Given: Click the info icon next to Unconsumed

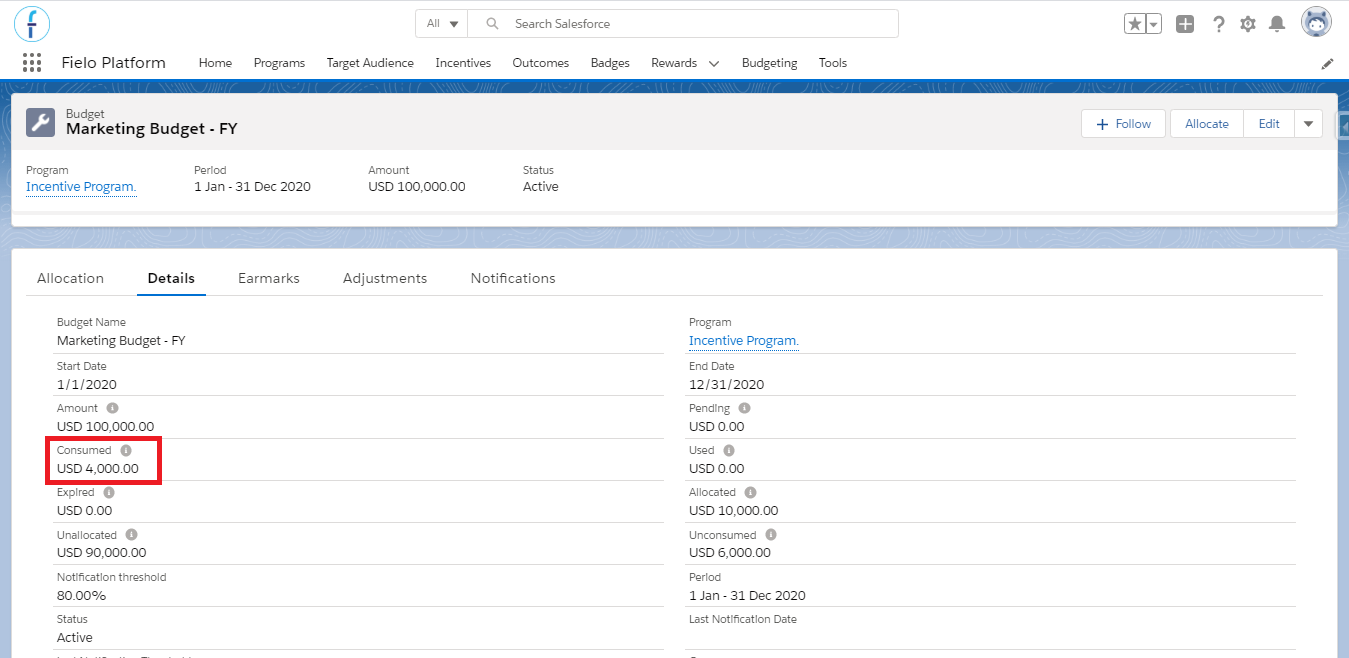Looking at the screenshot, I should [x=771, y=535].
